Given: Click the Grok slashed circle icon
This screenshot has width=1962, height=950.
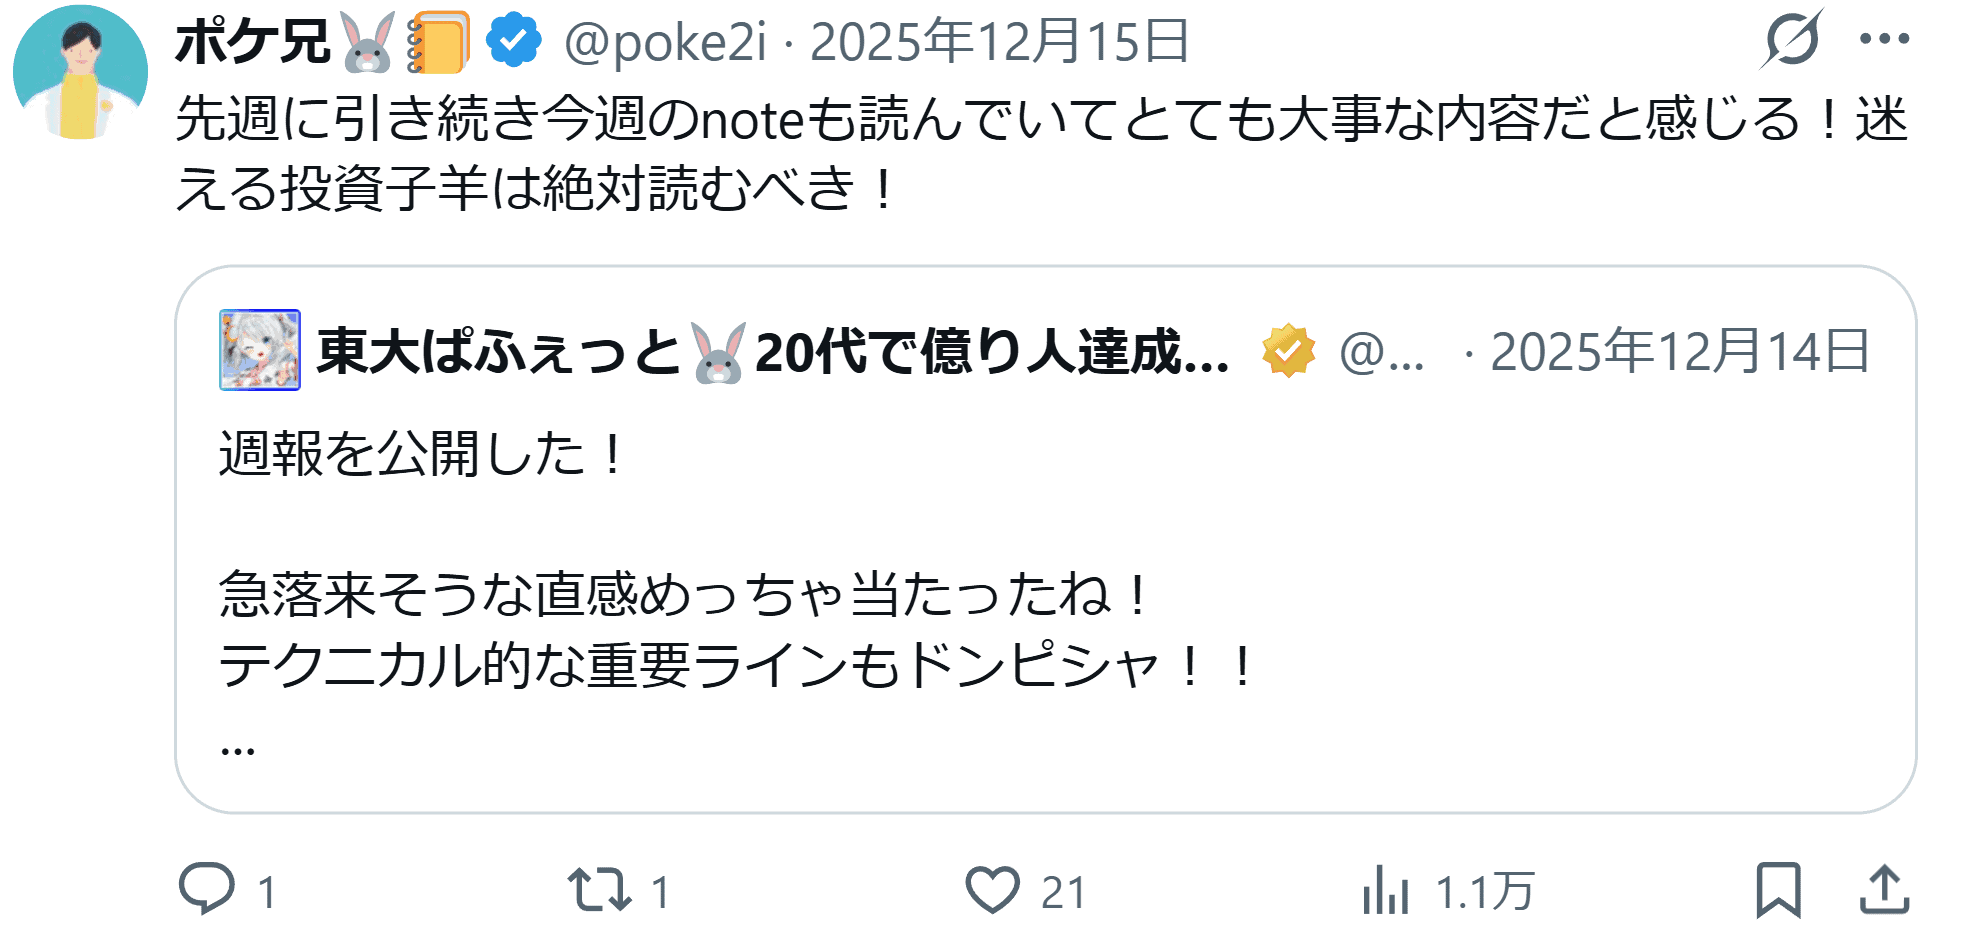Looking at the screenshot, I should (x=1792, y=40).
